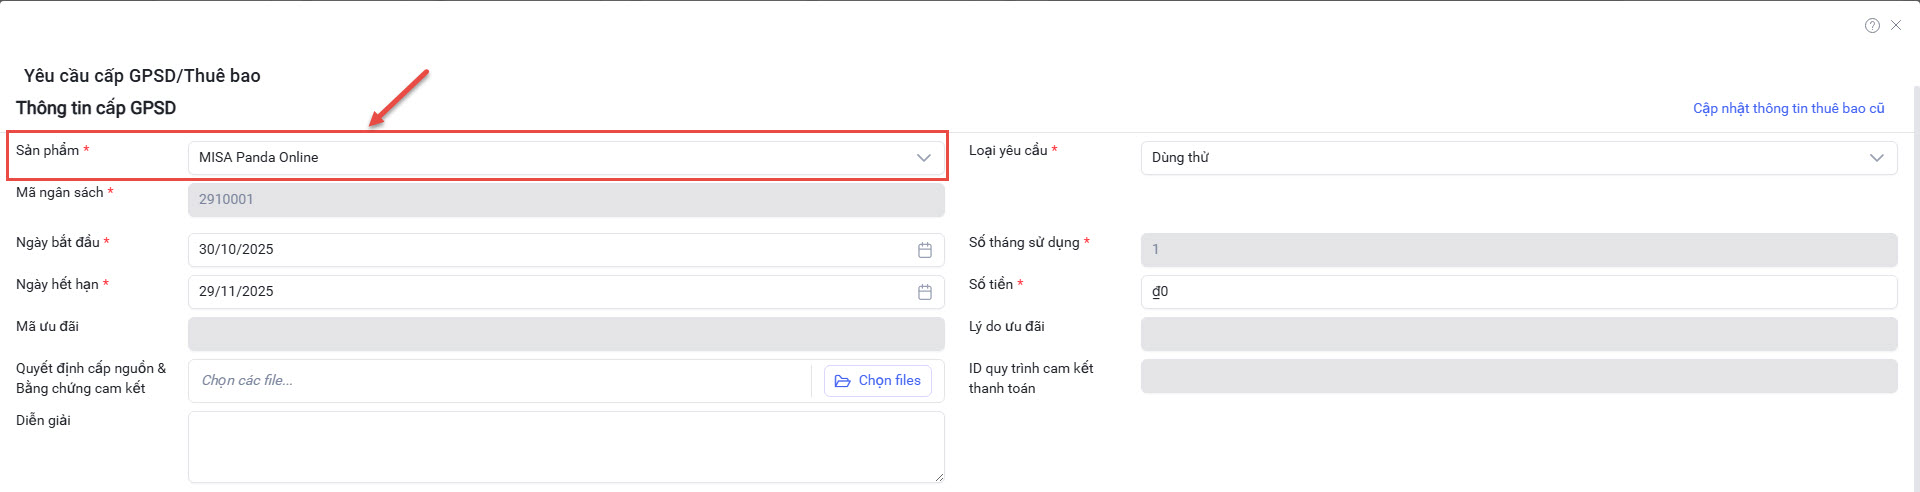Click the Cập nhật thông tin thuê bao cũ link
Image resolution: width=1920 pixels, height=492 pixels.
(1788, 108)
